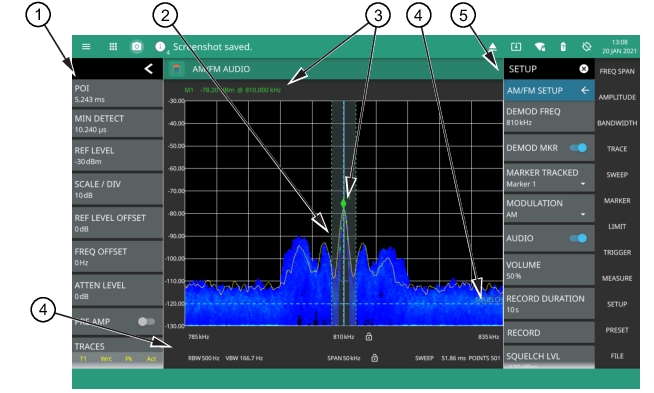Toggle the AUDIO switch off
The height and width of the screenshot is (393, 654).
coord(579,238)
